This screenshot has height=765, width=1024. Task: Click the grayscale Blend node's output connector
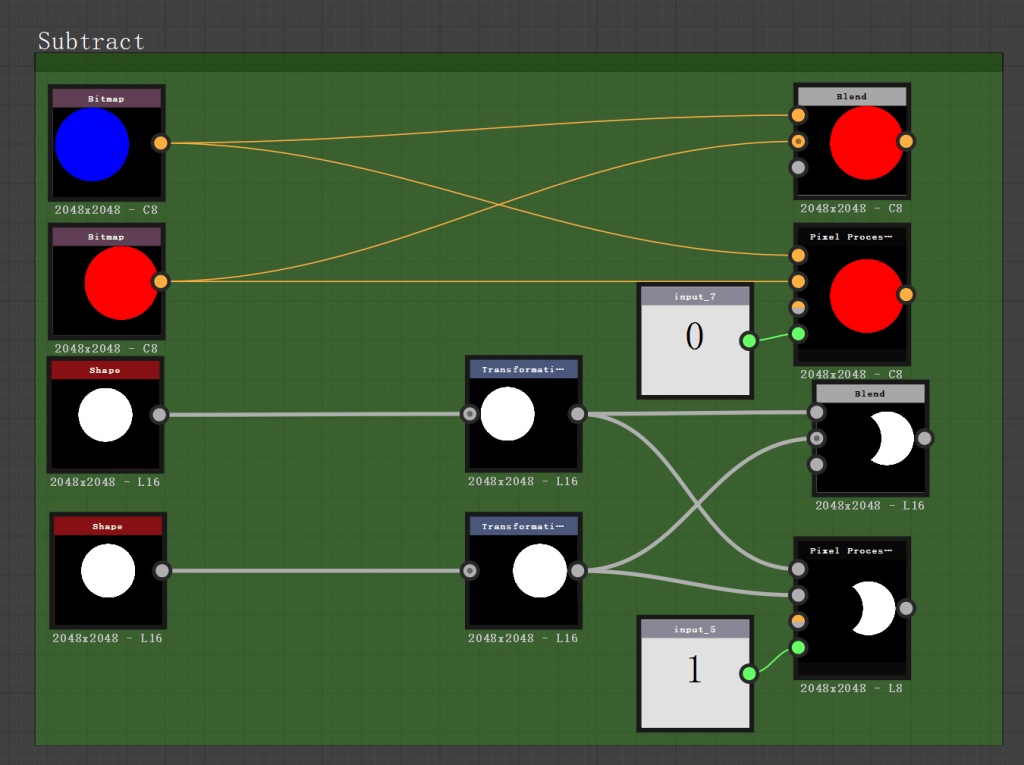[925, 437]
